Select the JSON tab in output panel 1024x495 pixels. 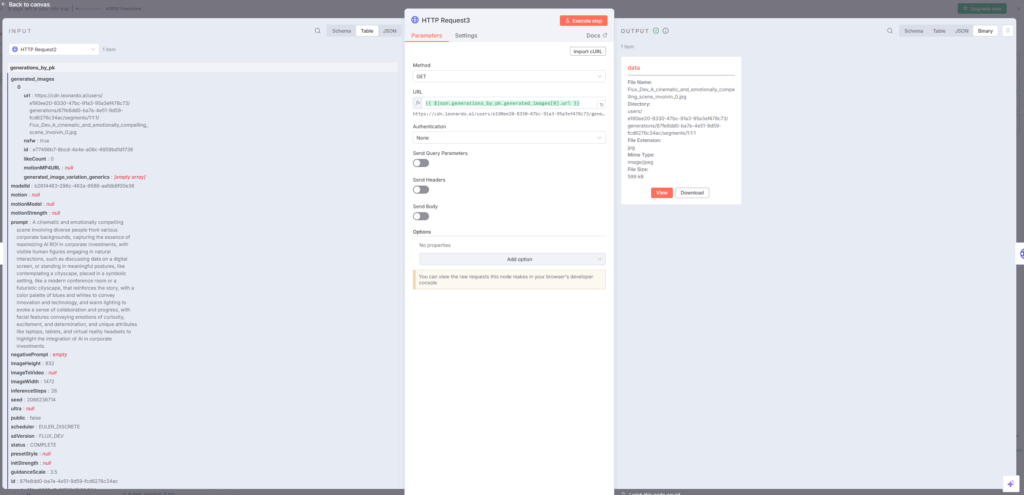point(961,31)
